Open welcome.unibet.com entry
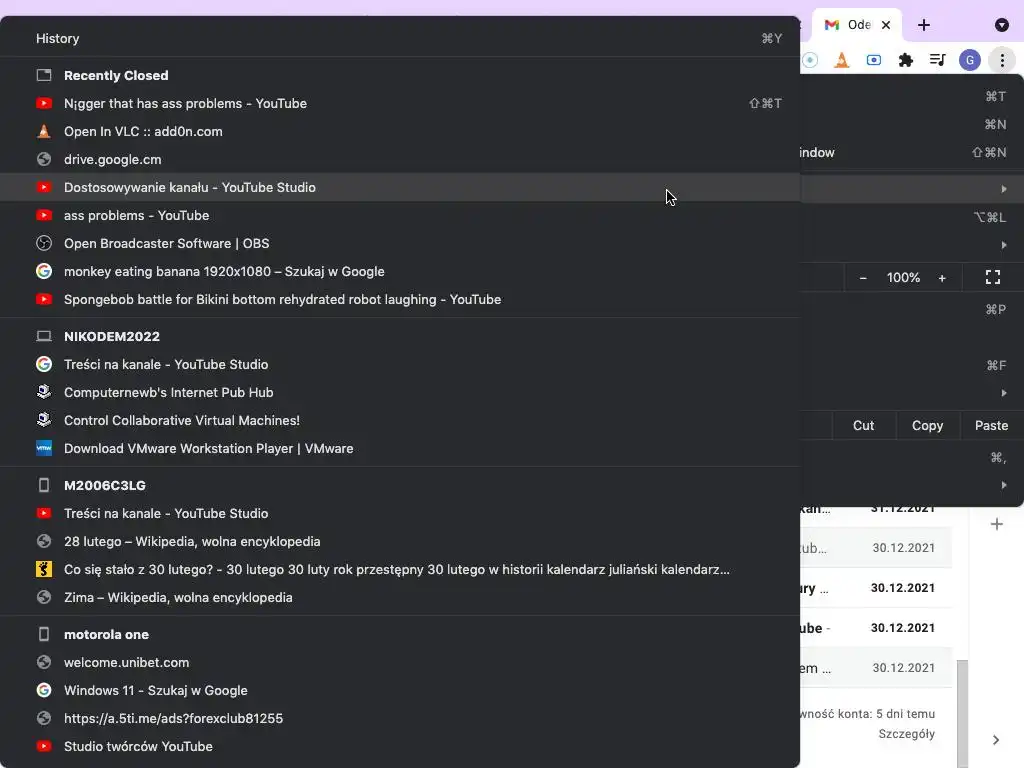Image resolution: width=1024 pixels, height=768 pixels. 400,662
